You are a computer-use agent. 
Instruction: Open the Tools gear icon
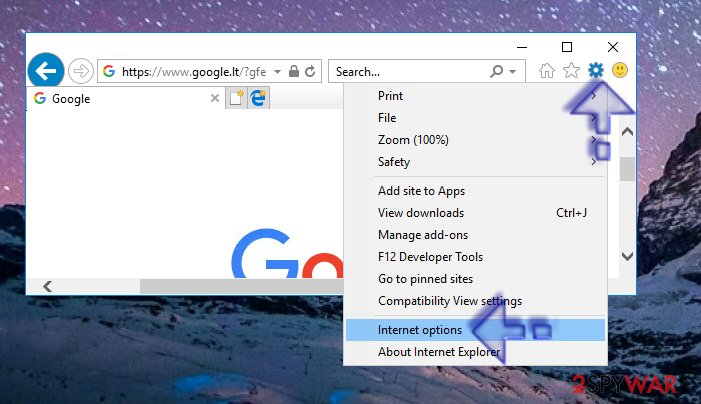[595, 70]
